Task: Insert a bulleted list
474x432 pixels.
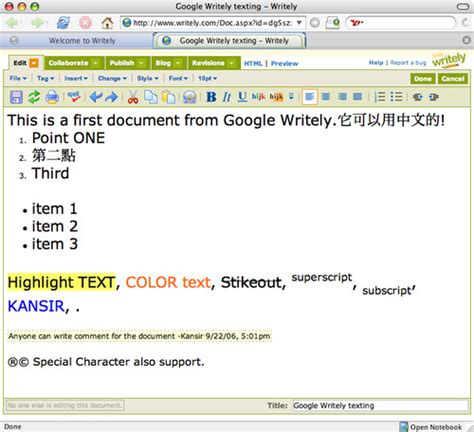Action: point(396,97)
